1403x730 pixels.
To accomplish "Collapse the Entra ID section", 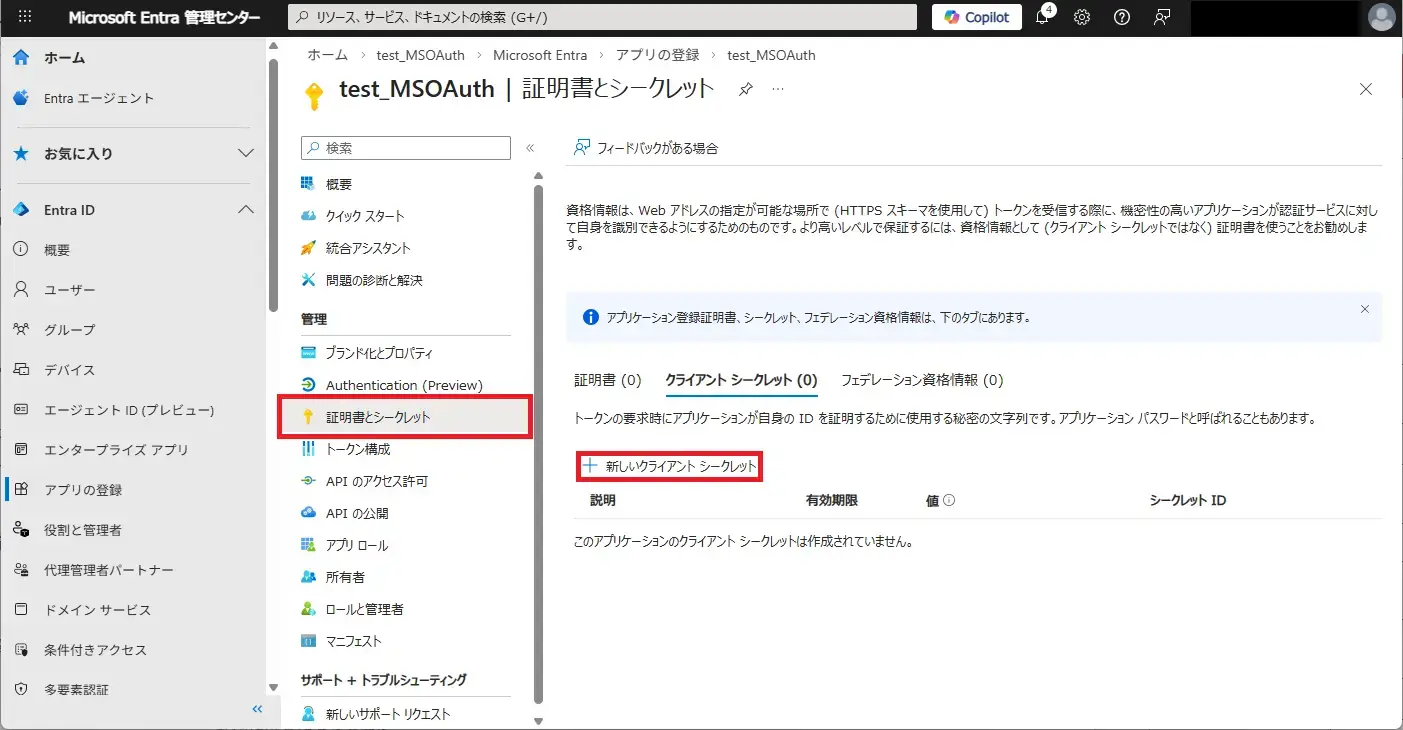I will pos(245,210).
